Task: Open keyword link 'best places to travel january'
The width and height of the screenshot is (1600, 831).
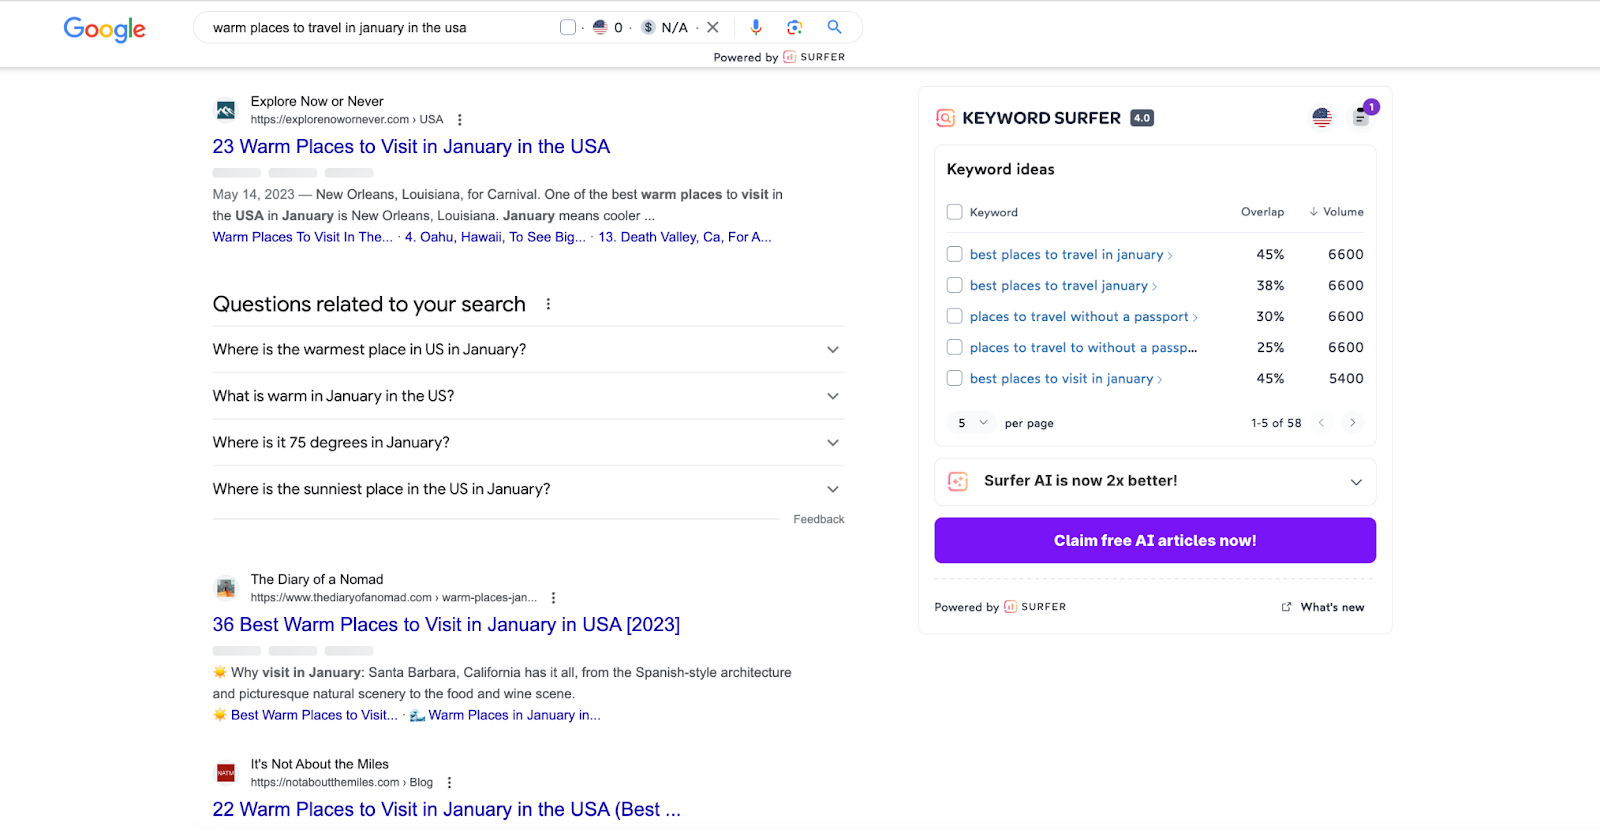Action: point(1058,286)
